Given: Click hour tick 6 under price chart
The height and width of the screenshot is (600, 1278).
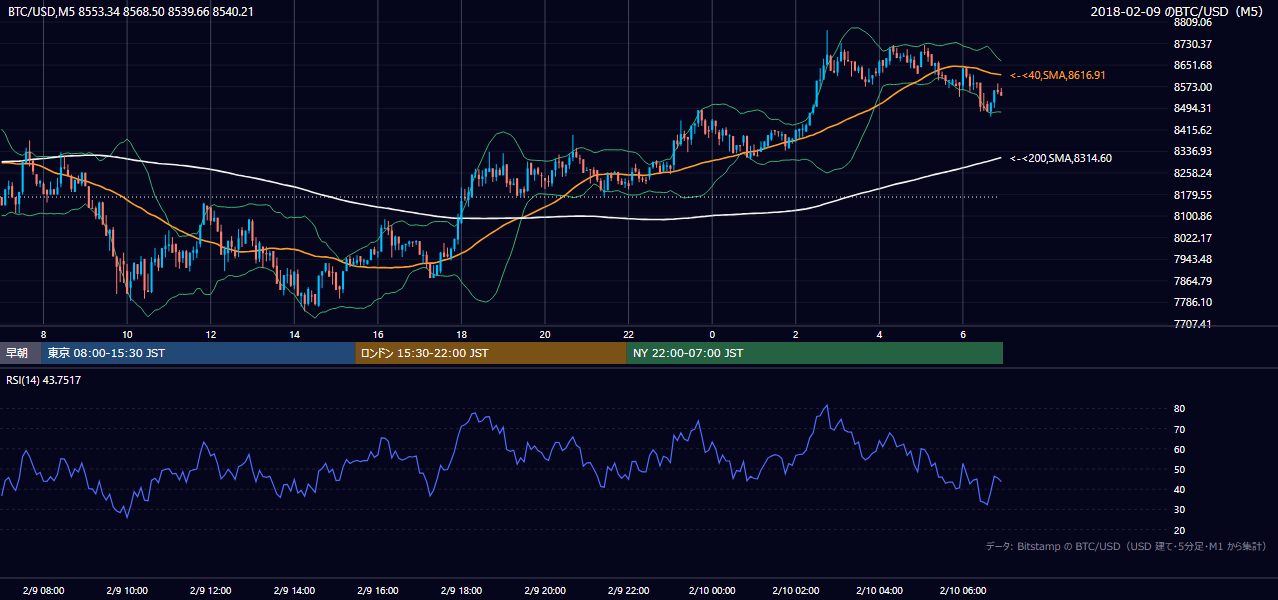Looking at the screenshot, I should click(x=962, y=334).
